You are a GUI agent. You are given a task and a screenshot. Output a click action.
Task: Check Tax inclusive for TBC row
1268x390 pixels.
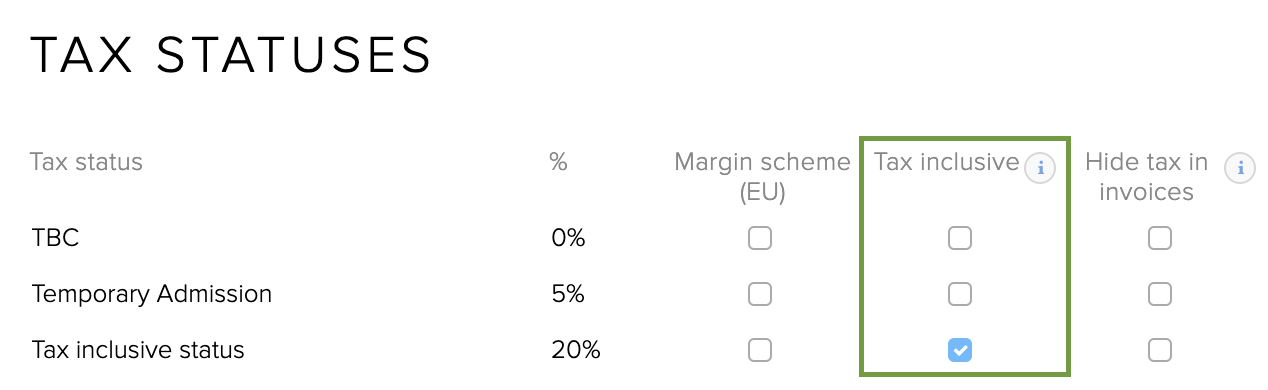tap(960, 238)
